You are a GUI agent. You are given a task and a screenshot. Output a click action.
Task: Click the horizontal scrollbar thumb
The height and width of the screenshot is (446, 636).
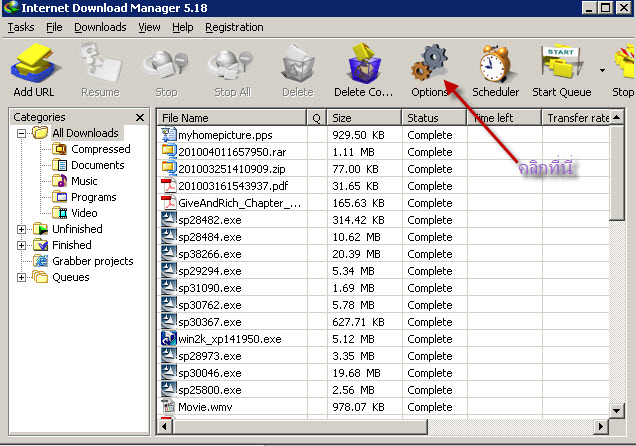300,427
